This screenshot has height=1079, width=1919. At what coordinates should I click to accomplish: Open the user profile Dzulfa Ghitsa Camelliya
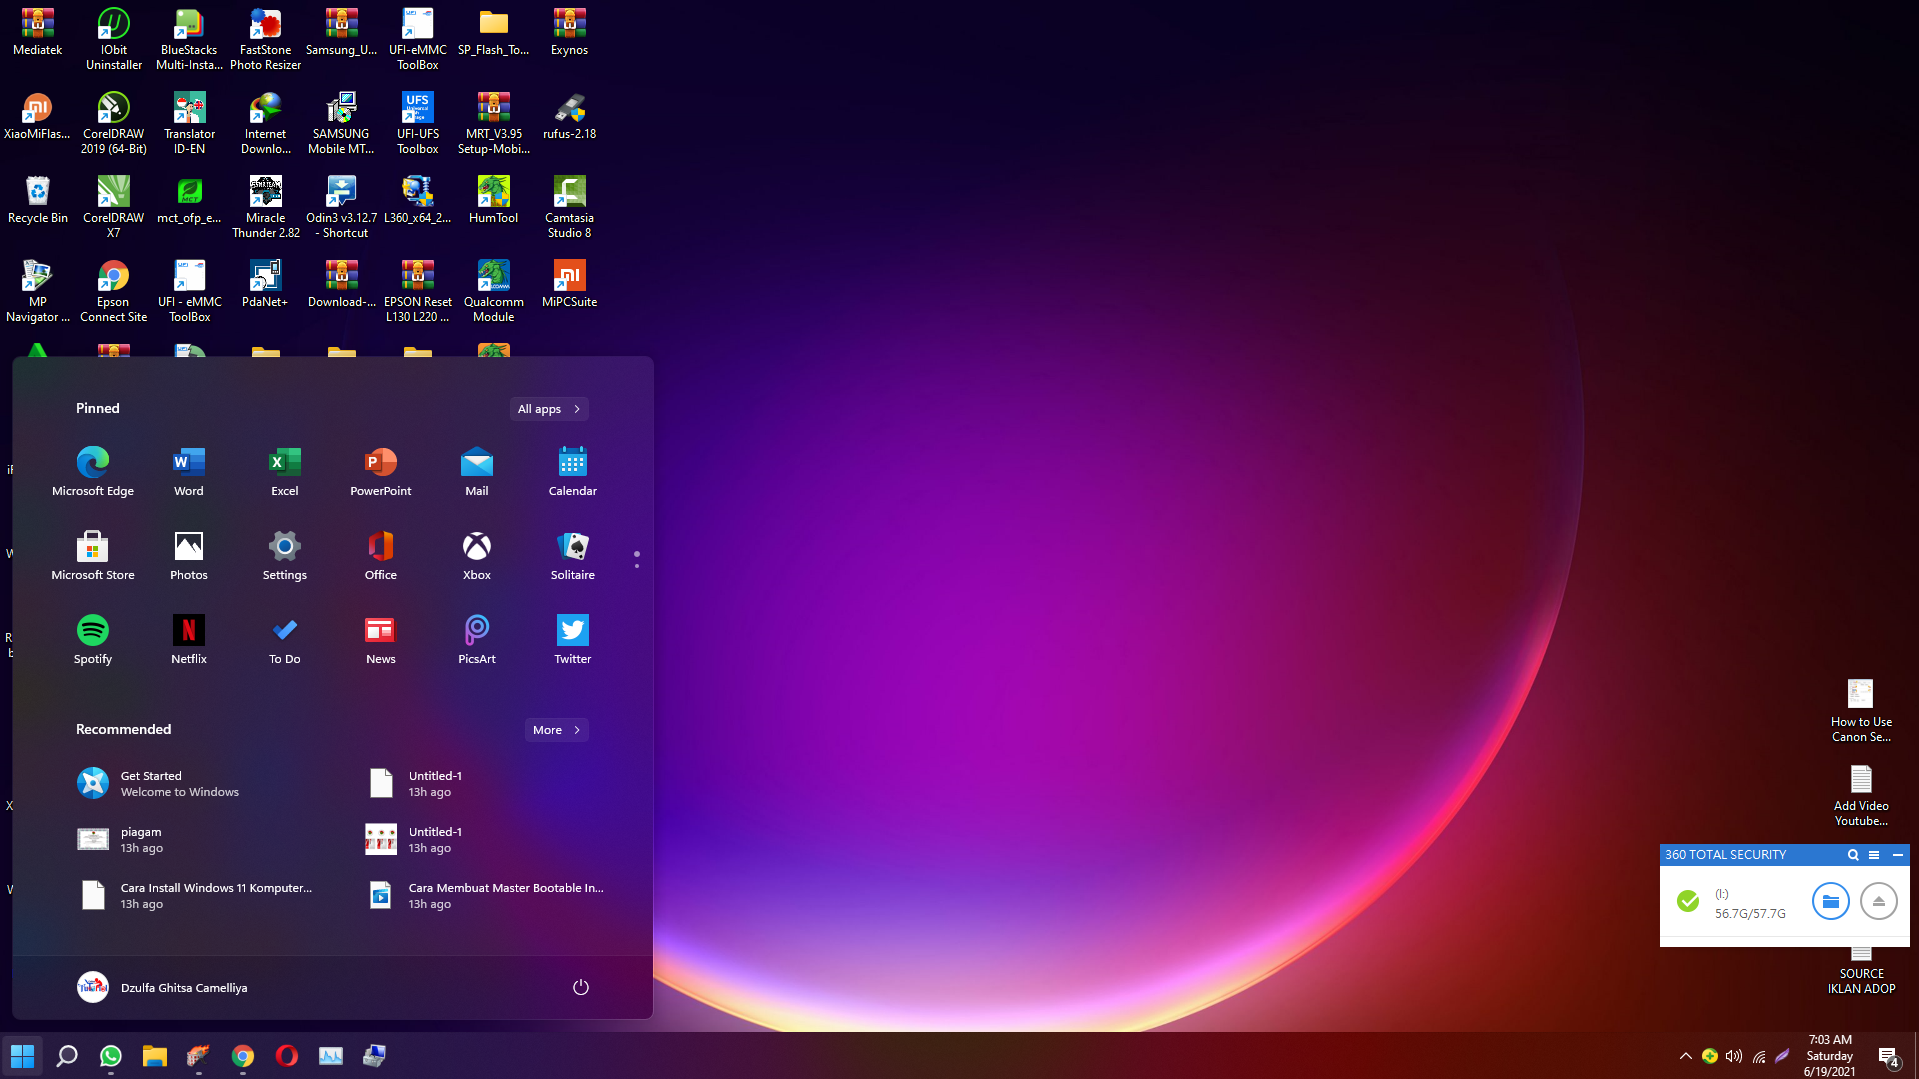pos(163,987)
